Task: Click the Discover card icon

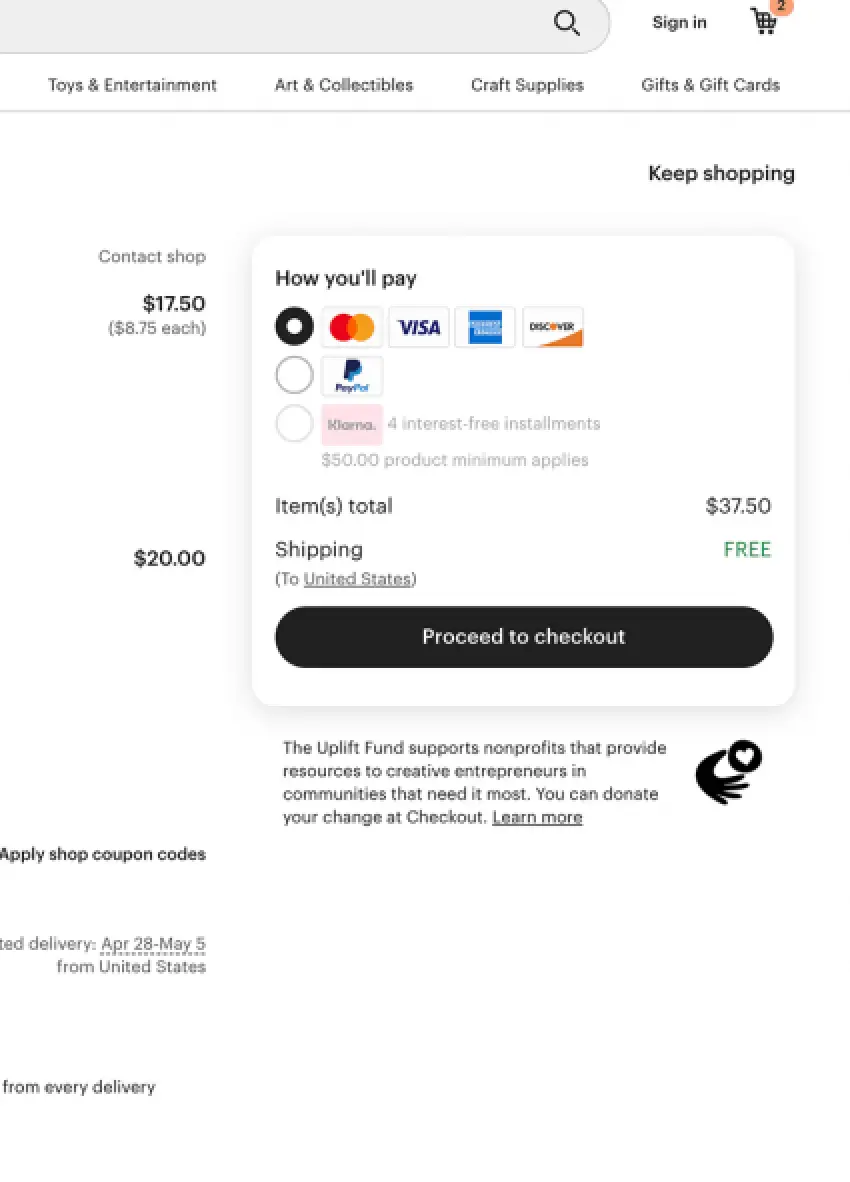Action: pyautogui.click(x=552, y=327)
